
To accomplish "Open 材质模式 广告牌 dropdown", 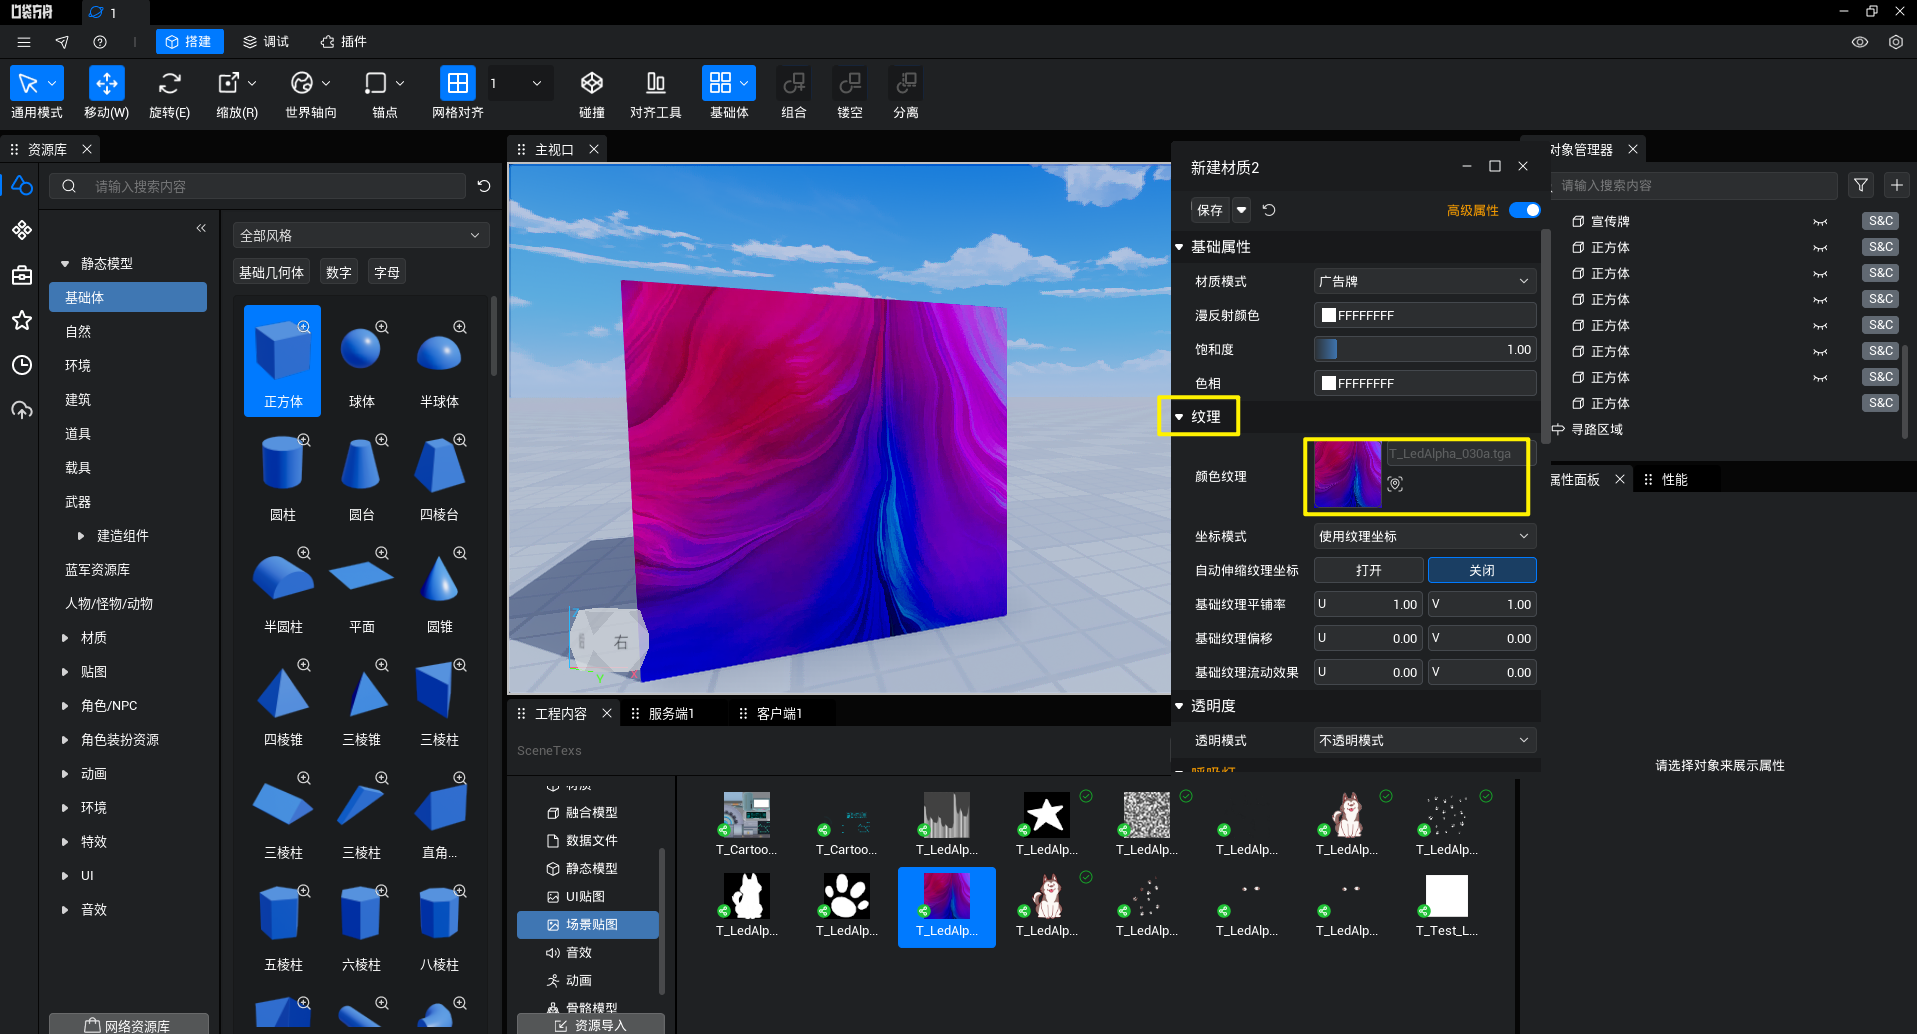I will tap(1424, 281).
